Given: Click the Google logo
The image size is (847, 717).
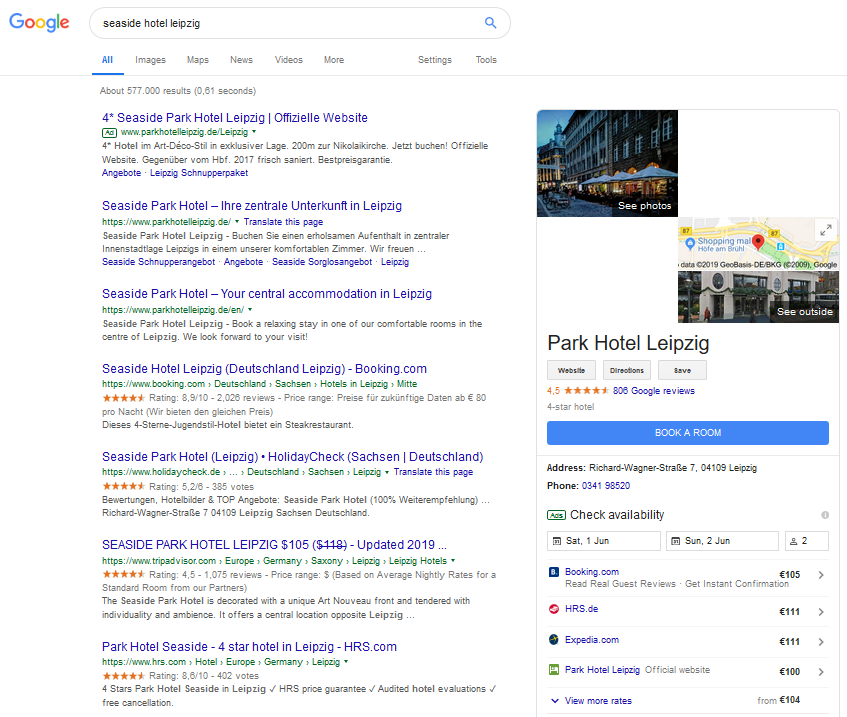Looking at the screenshot, I should pyautogui.click(x=40, y=23).
